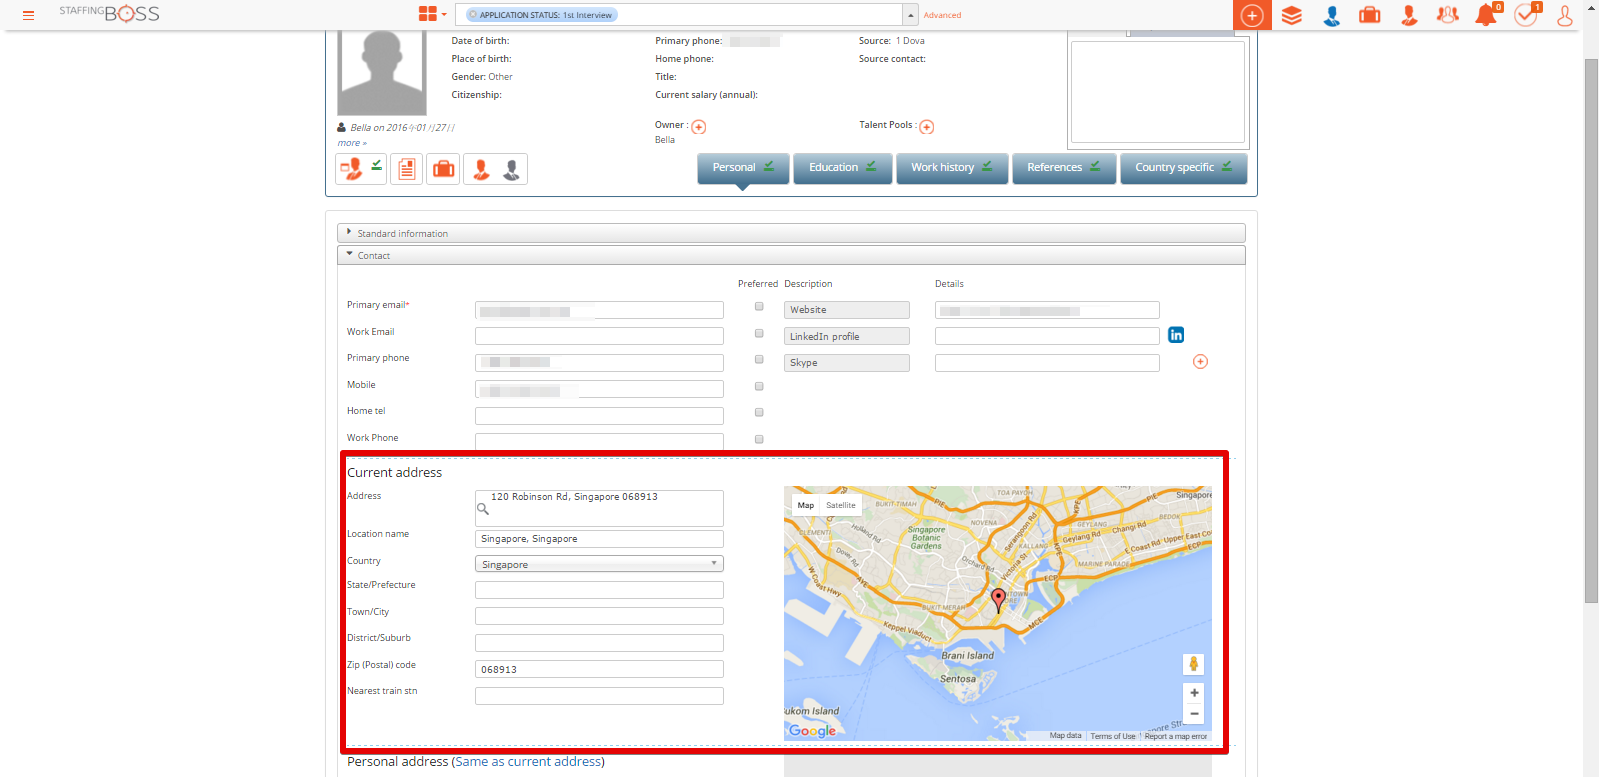Click the Same as current address link
1599x777 pixels.
point(529,762)
